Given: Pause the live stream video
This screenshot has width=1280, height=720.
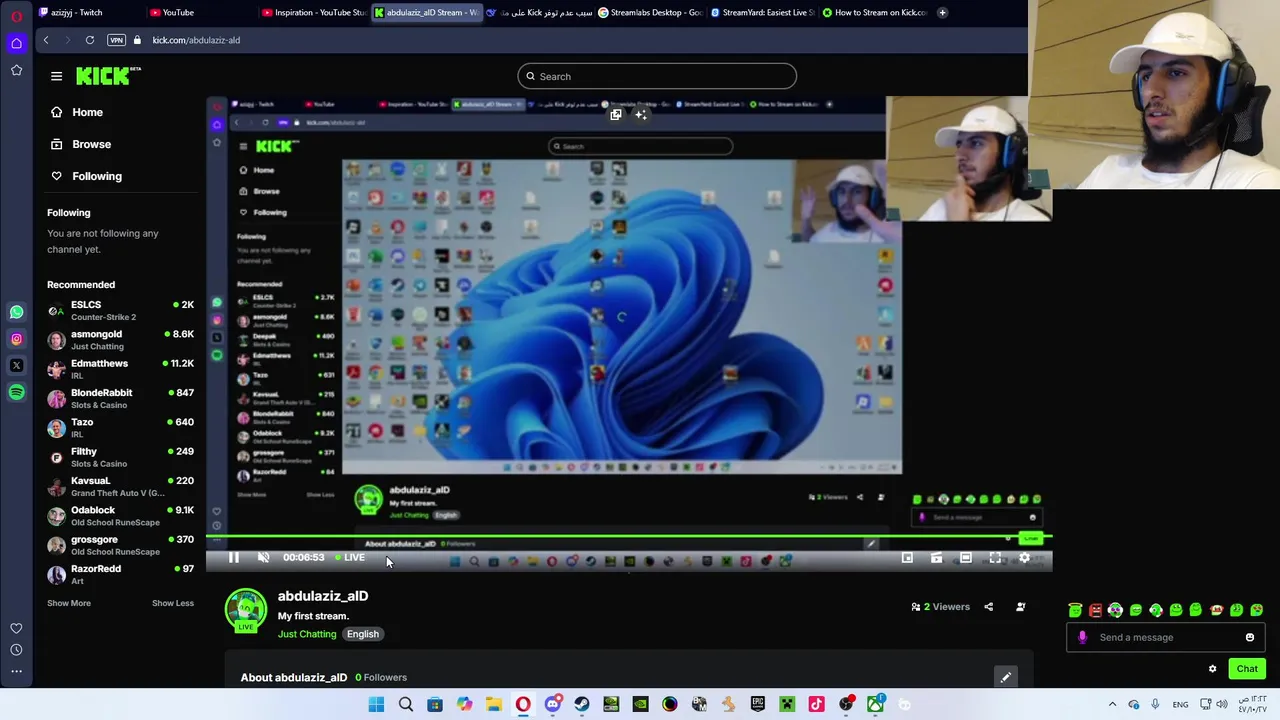Looking at the screenshot, I should click(x=233, y=558).
